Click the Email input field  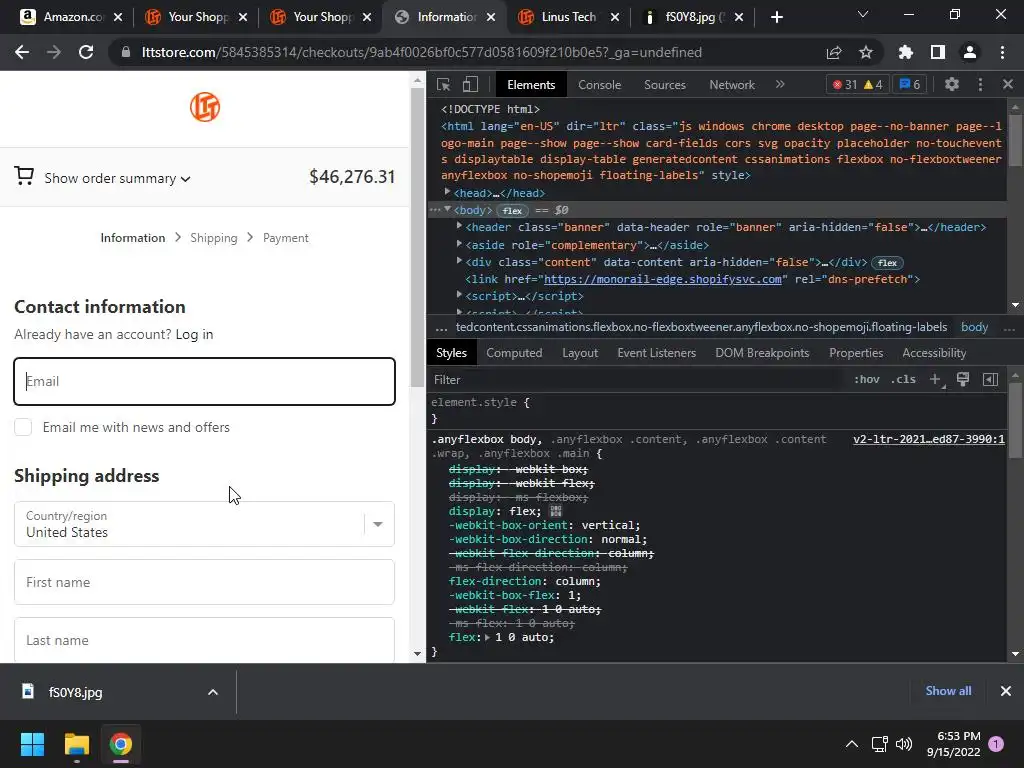pyautogui.click(x=204, y=381)
